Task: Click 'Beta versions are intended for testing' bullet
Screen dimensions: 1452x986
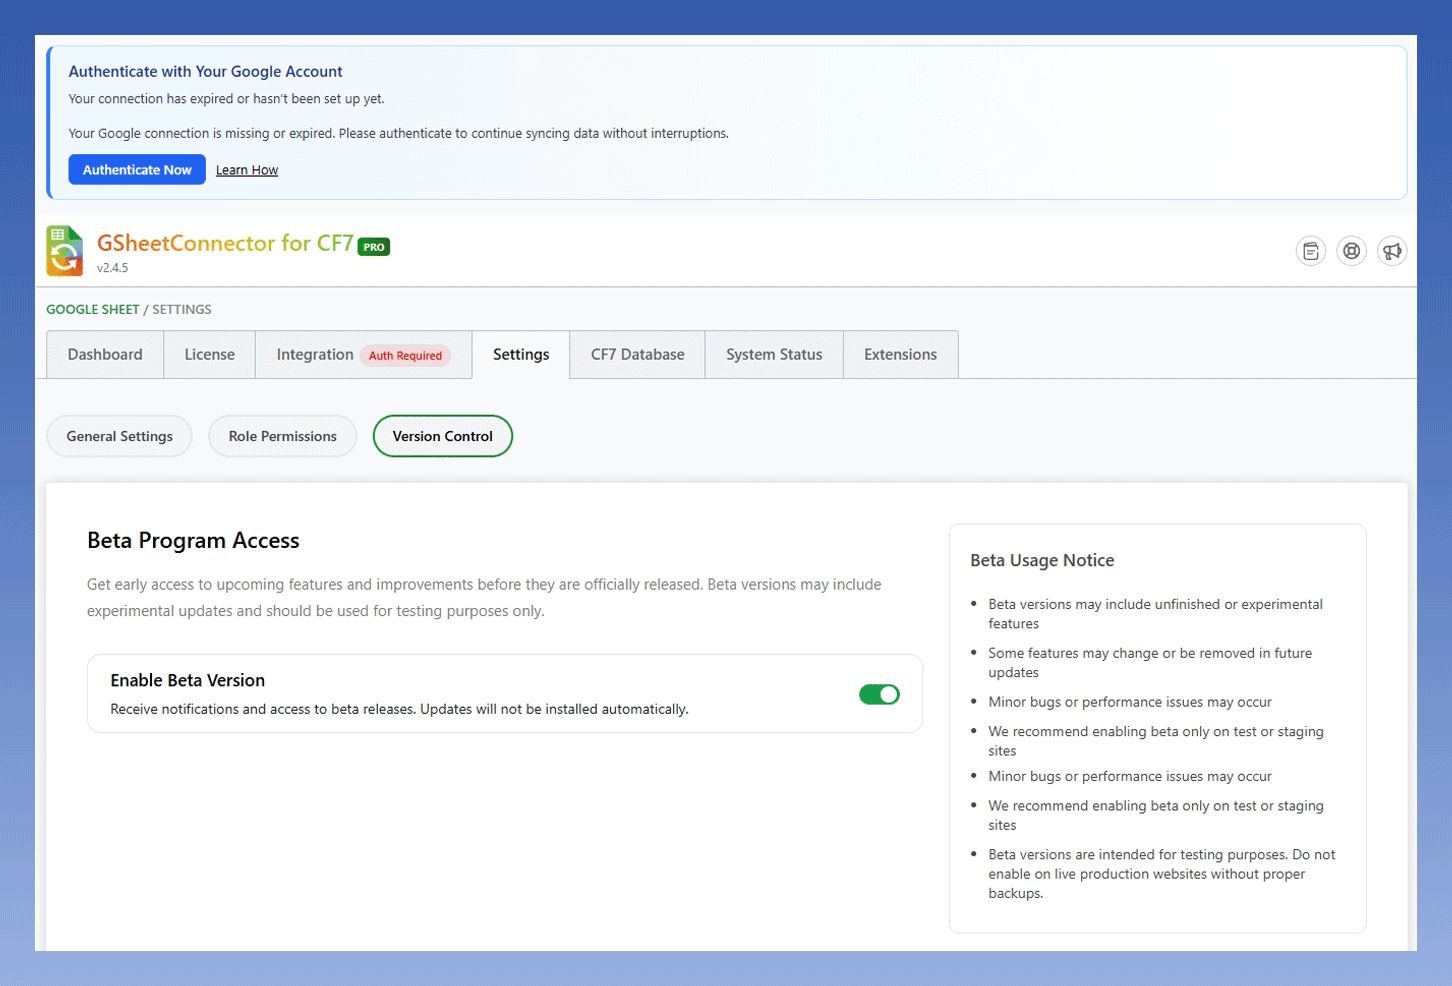Action: 1162,874
